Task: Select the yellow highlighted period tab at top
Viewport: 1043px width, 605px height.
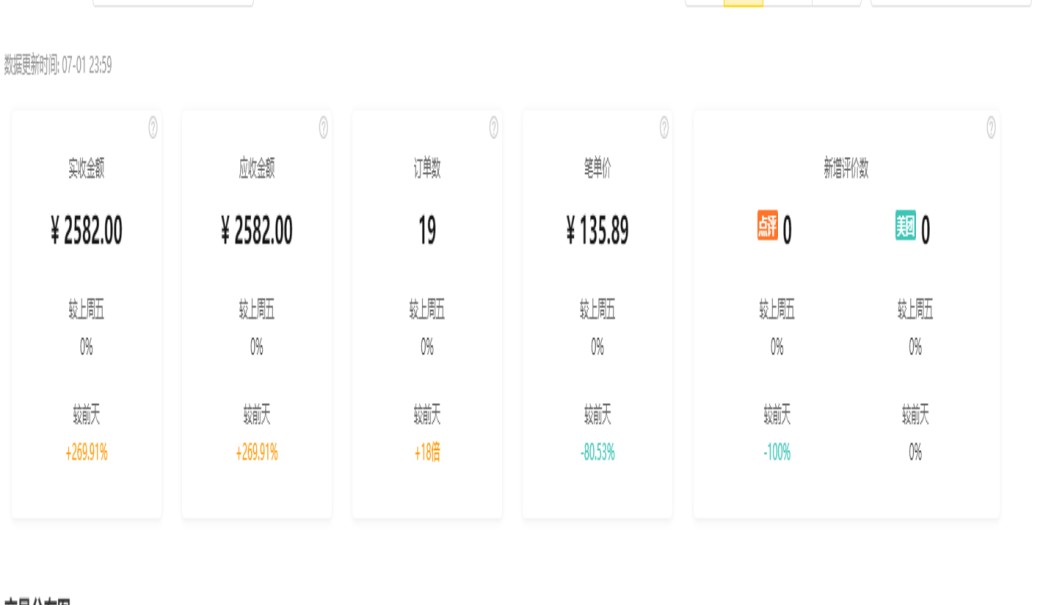Action: (743, 3)
